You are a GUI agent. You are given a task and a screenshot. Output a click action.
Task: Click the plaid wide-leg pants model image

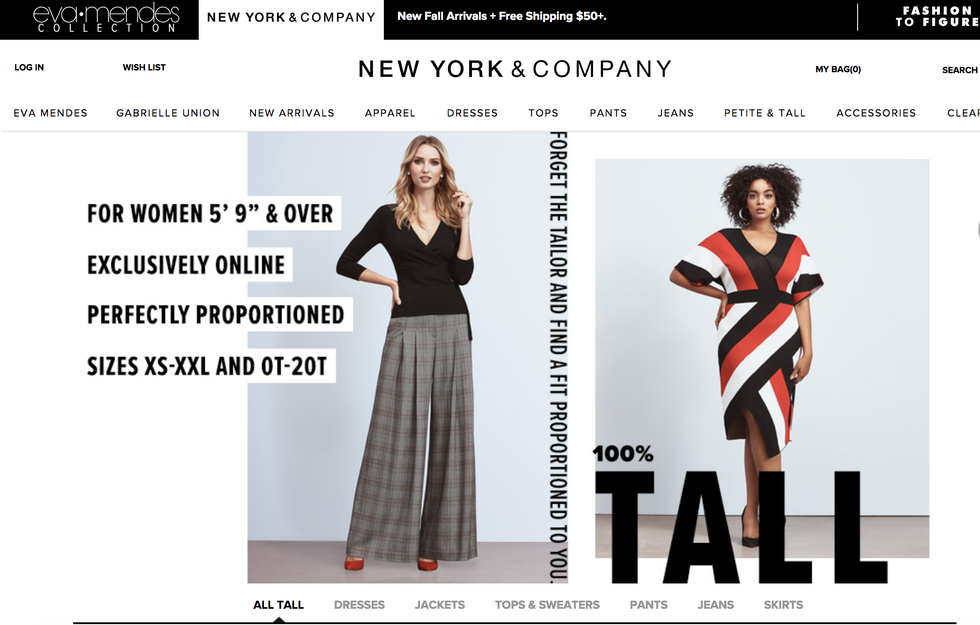pos(408,358)
